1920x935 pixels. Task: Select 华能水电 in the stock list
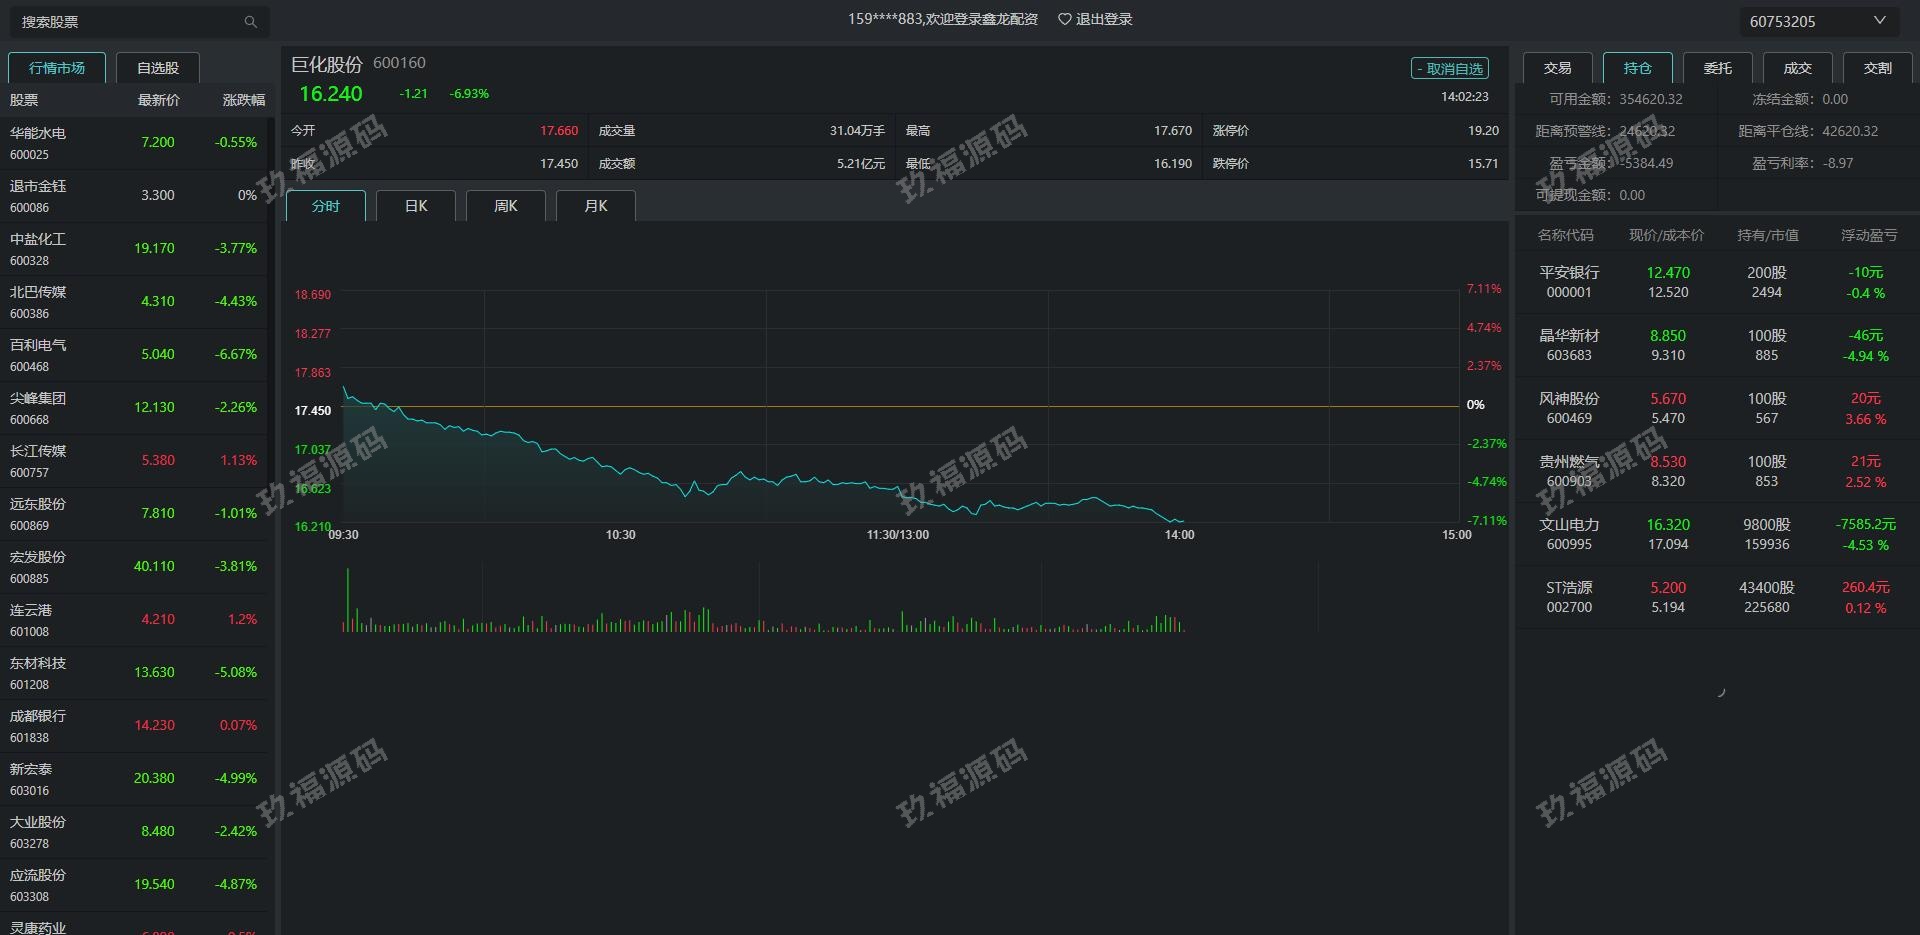[x=135, y=143]
